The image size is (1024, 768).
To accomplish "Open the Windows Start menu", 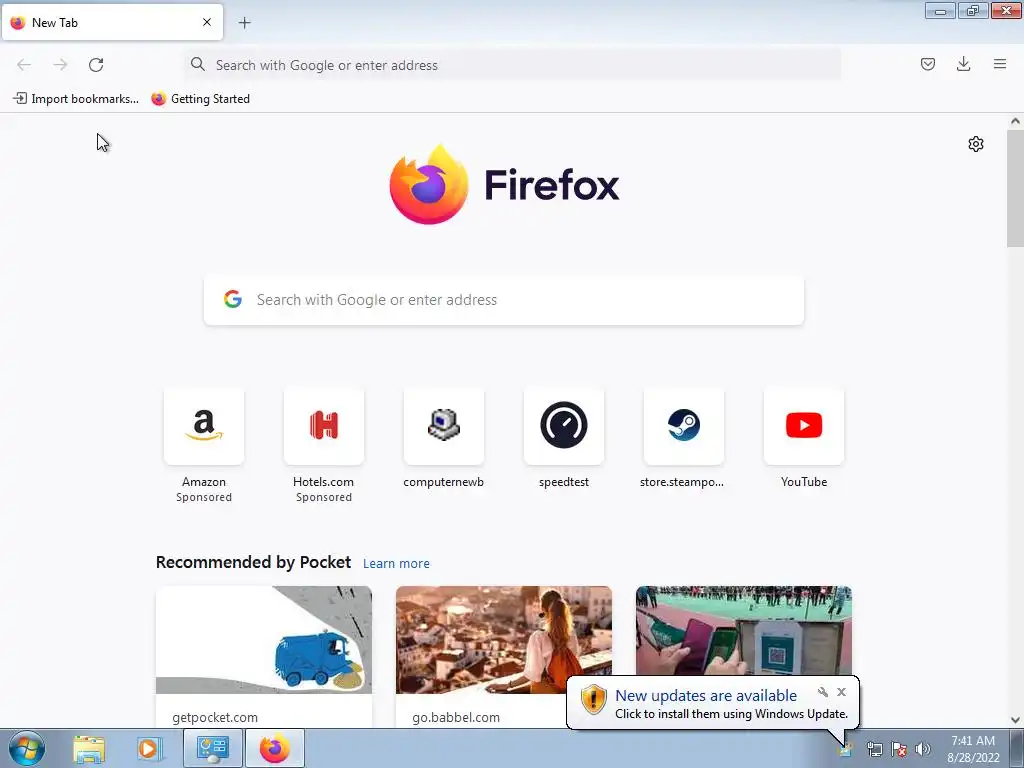I will coord(26,748).
